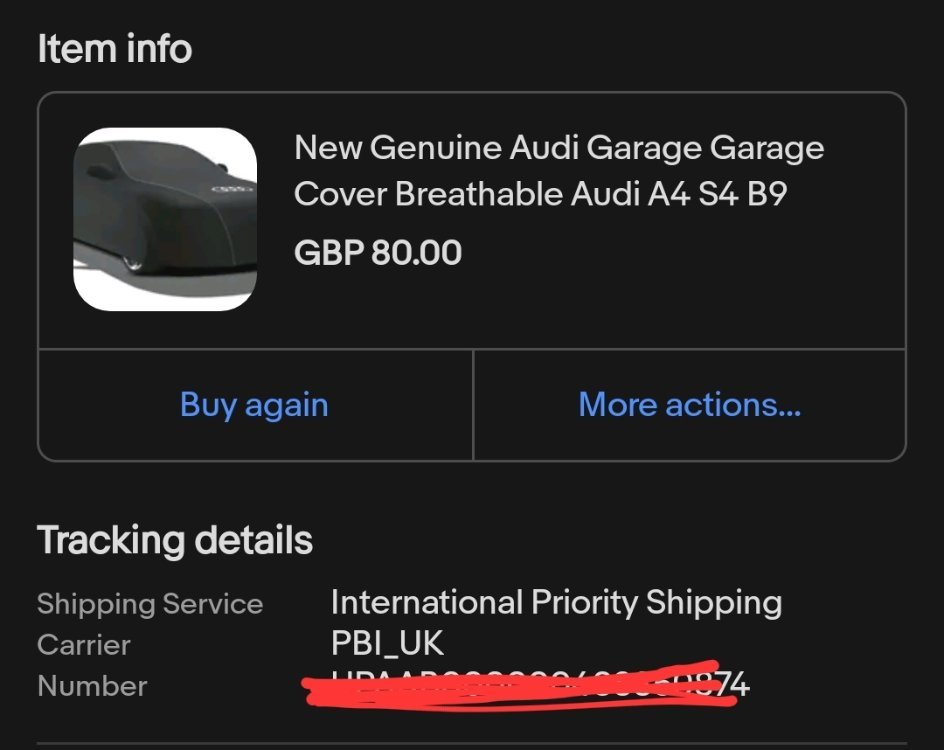Click the Cover Breathable Audi A4 S4 B9 text
Image resolution: width=944 pixels, height=750 pixels.
pos(540,194)
